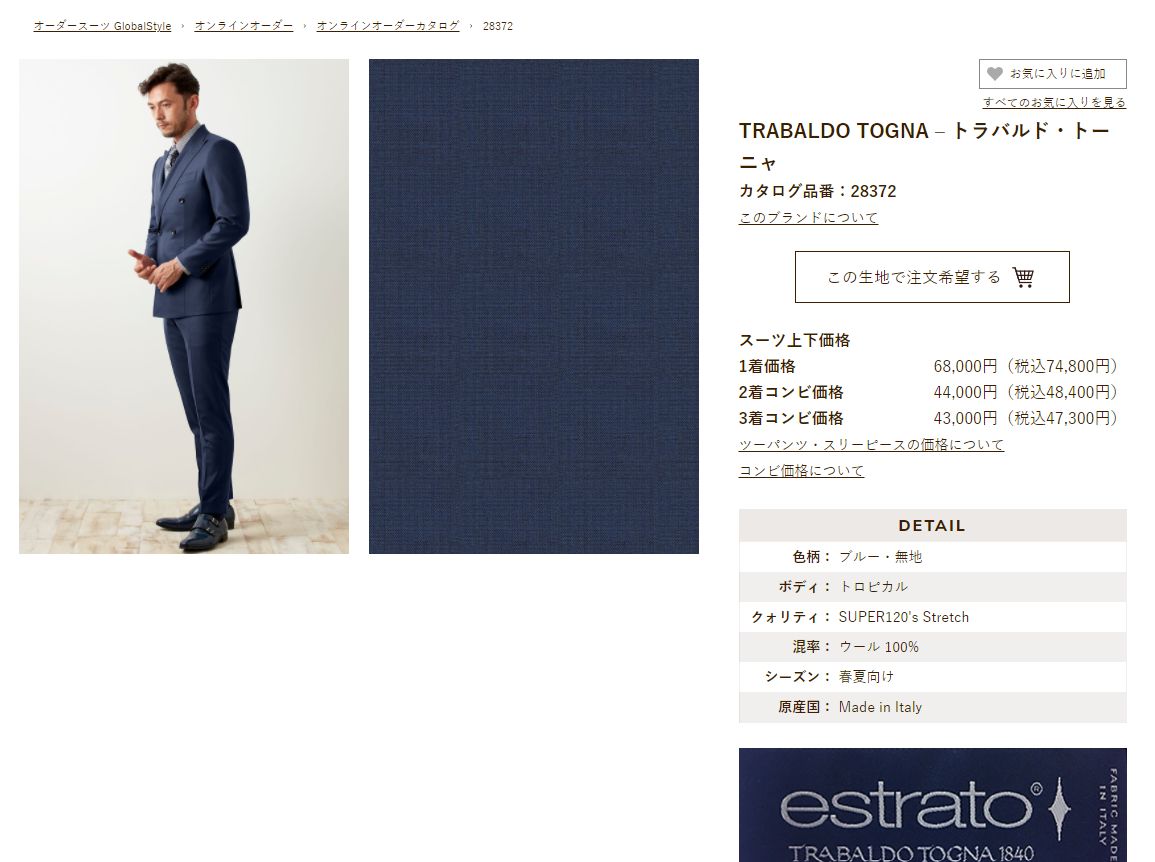Click the カタログ品番：28372 text
Image resolution: width=1155 pixels, height=862 pixels.
[x=818, y=191]
